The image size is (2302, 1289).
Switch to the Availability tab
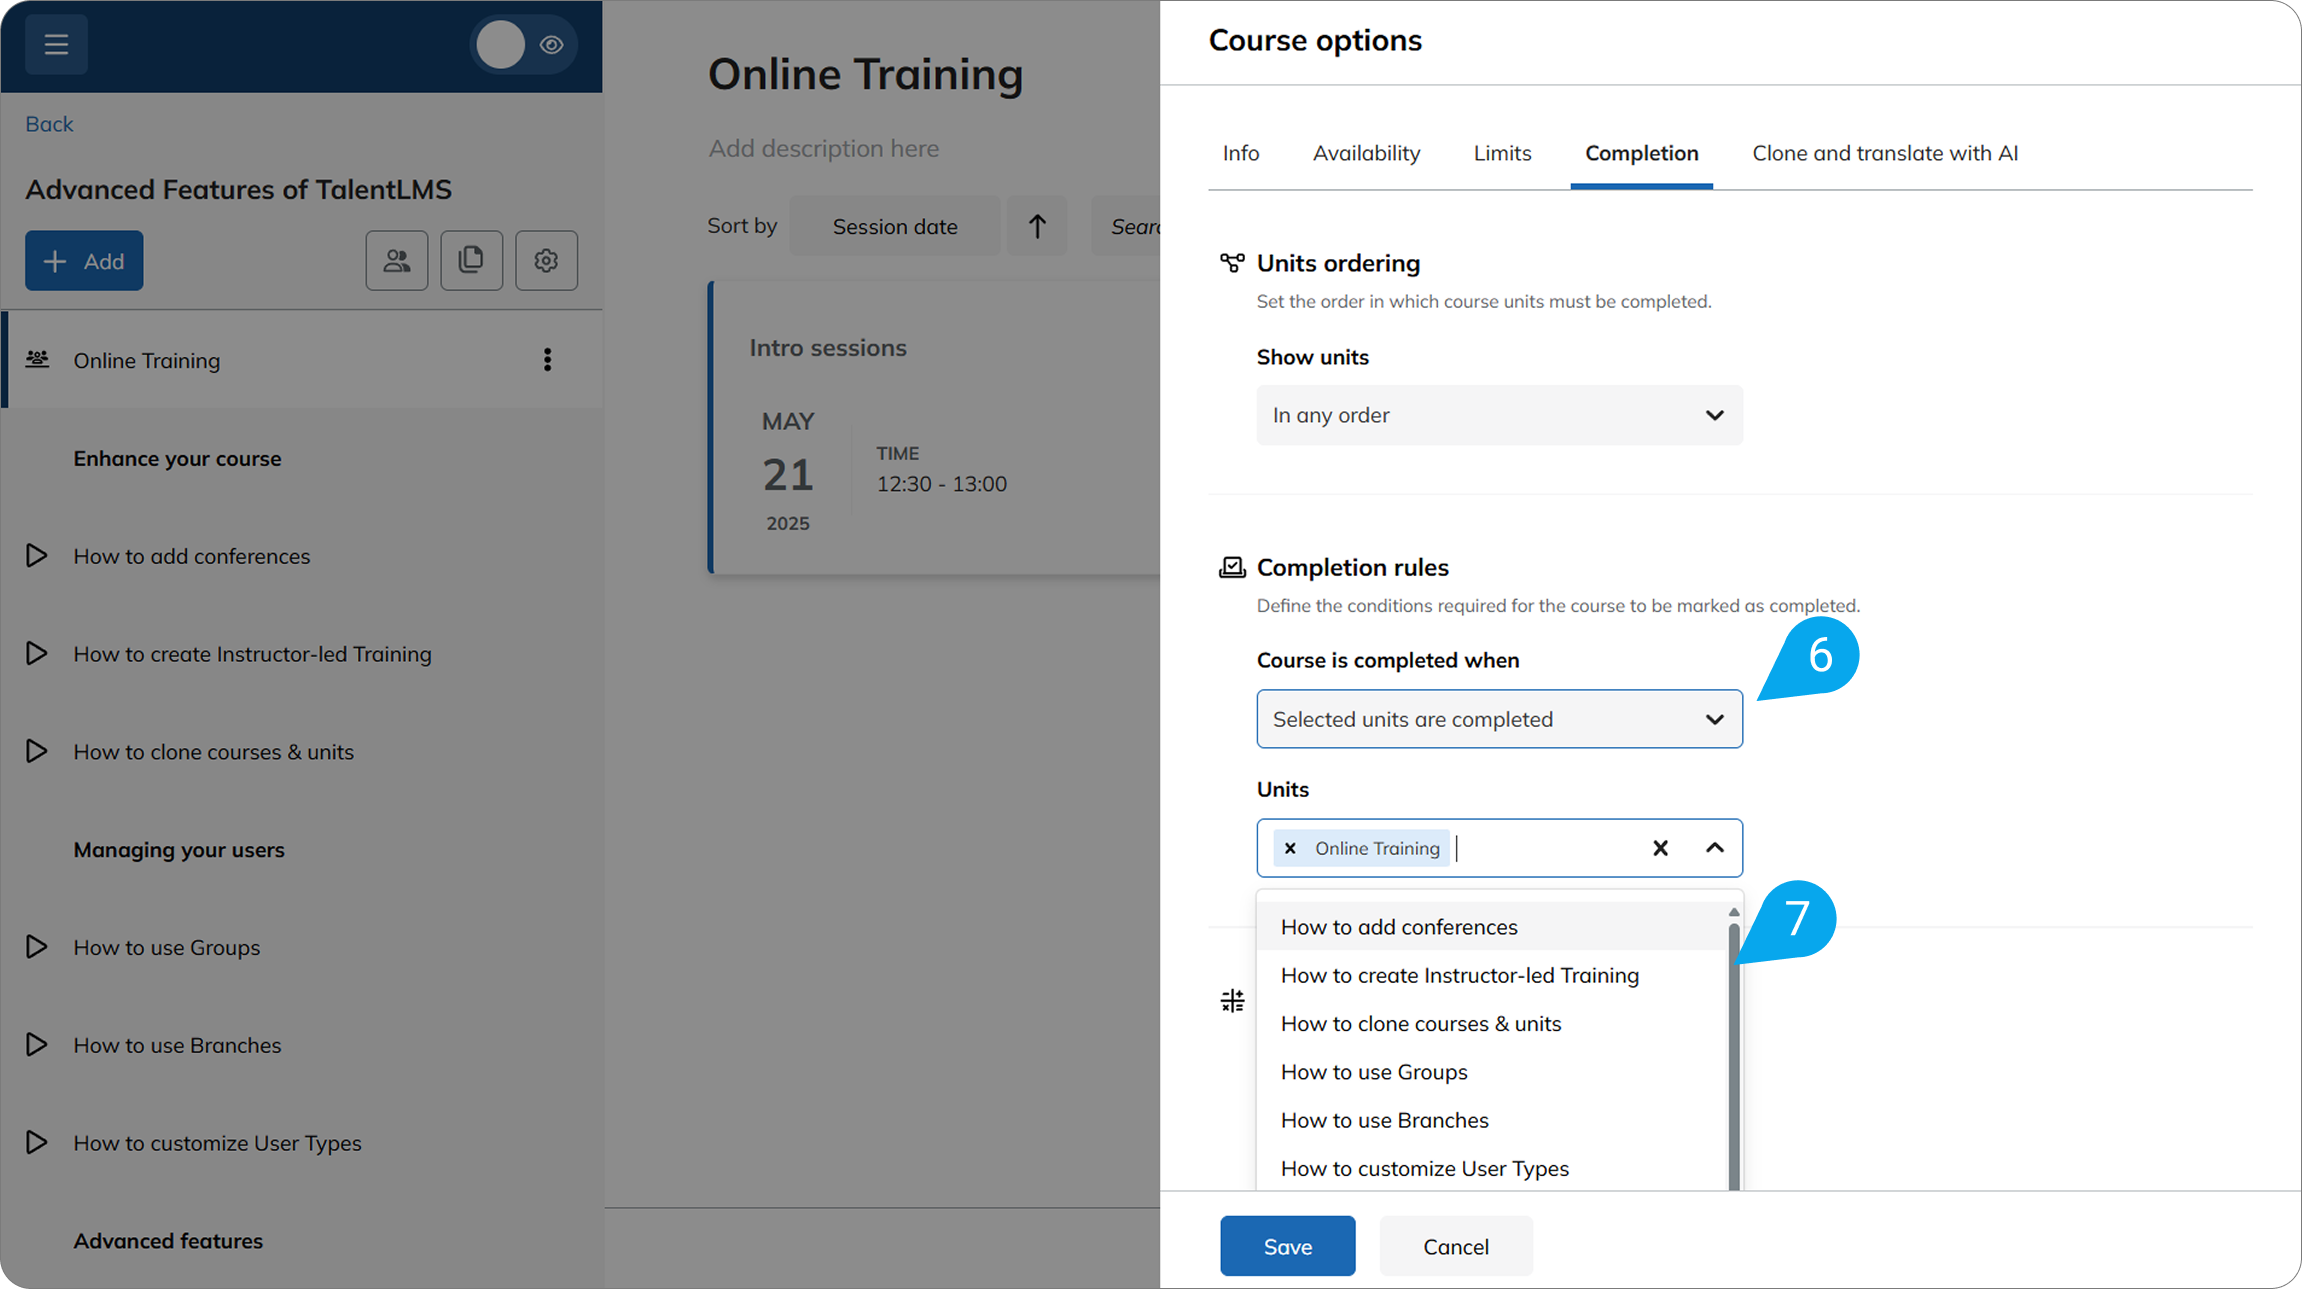click(1366, 153)
